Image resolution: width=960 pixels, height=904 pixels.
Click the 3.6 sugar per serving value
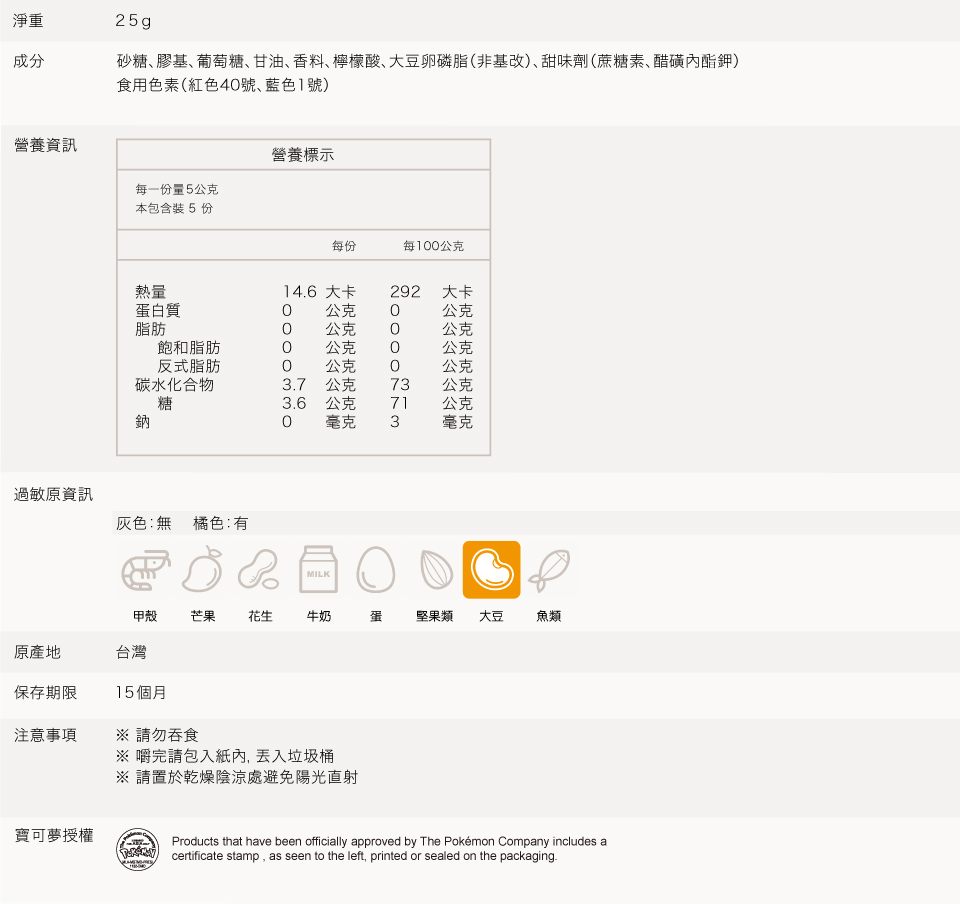(x=294, y=403)
